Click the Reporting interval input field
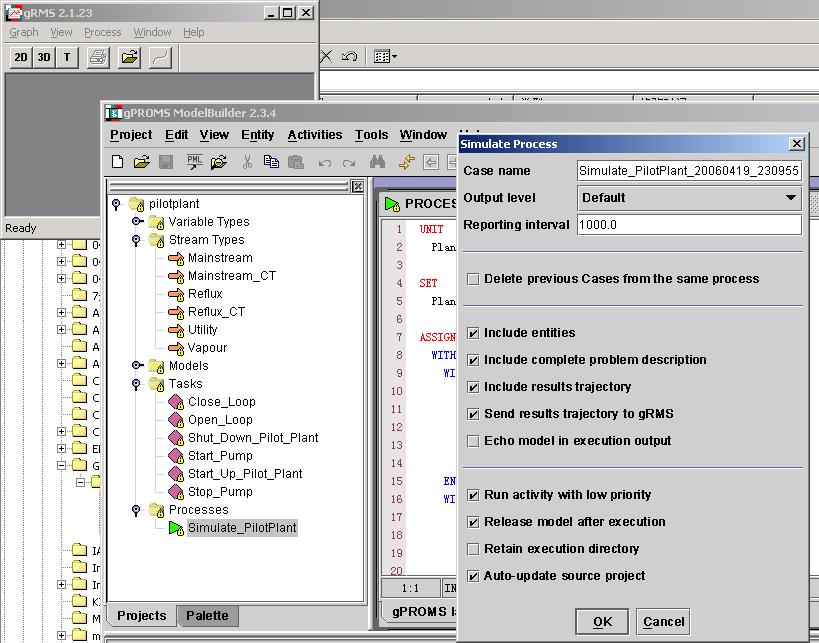This screenshot has width=819, height=643. point(689,225)
